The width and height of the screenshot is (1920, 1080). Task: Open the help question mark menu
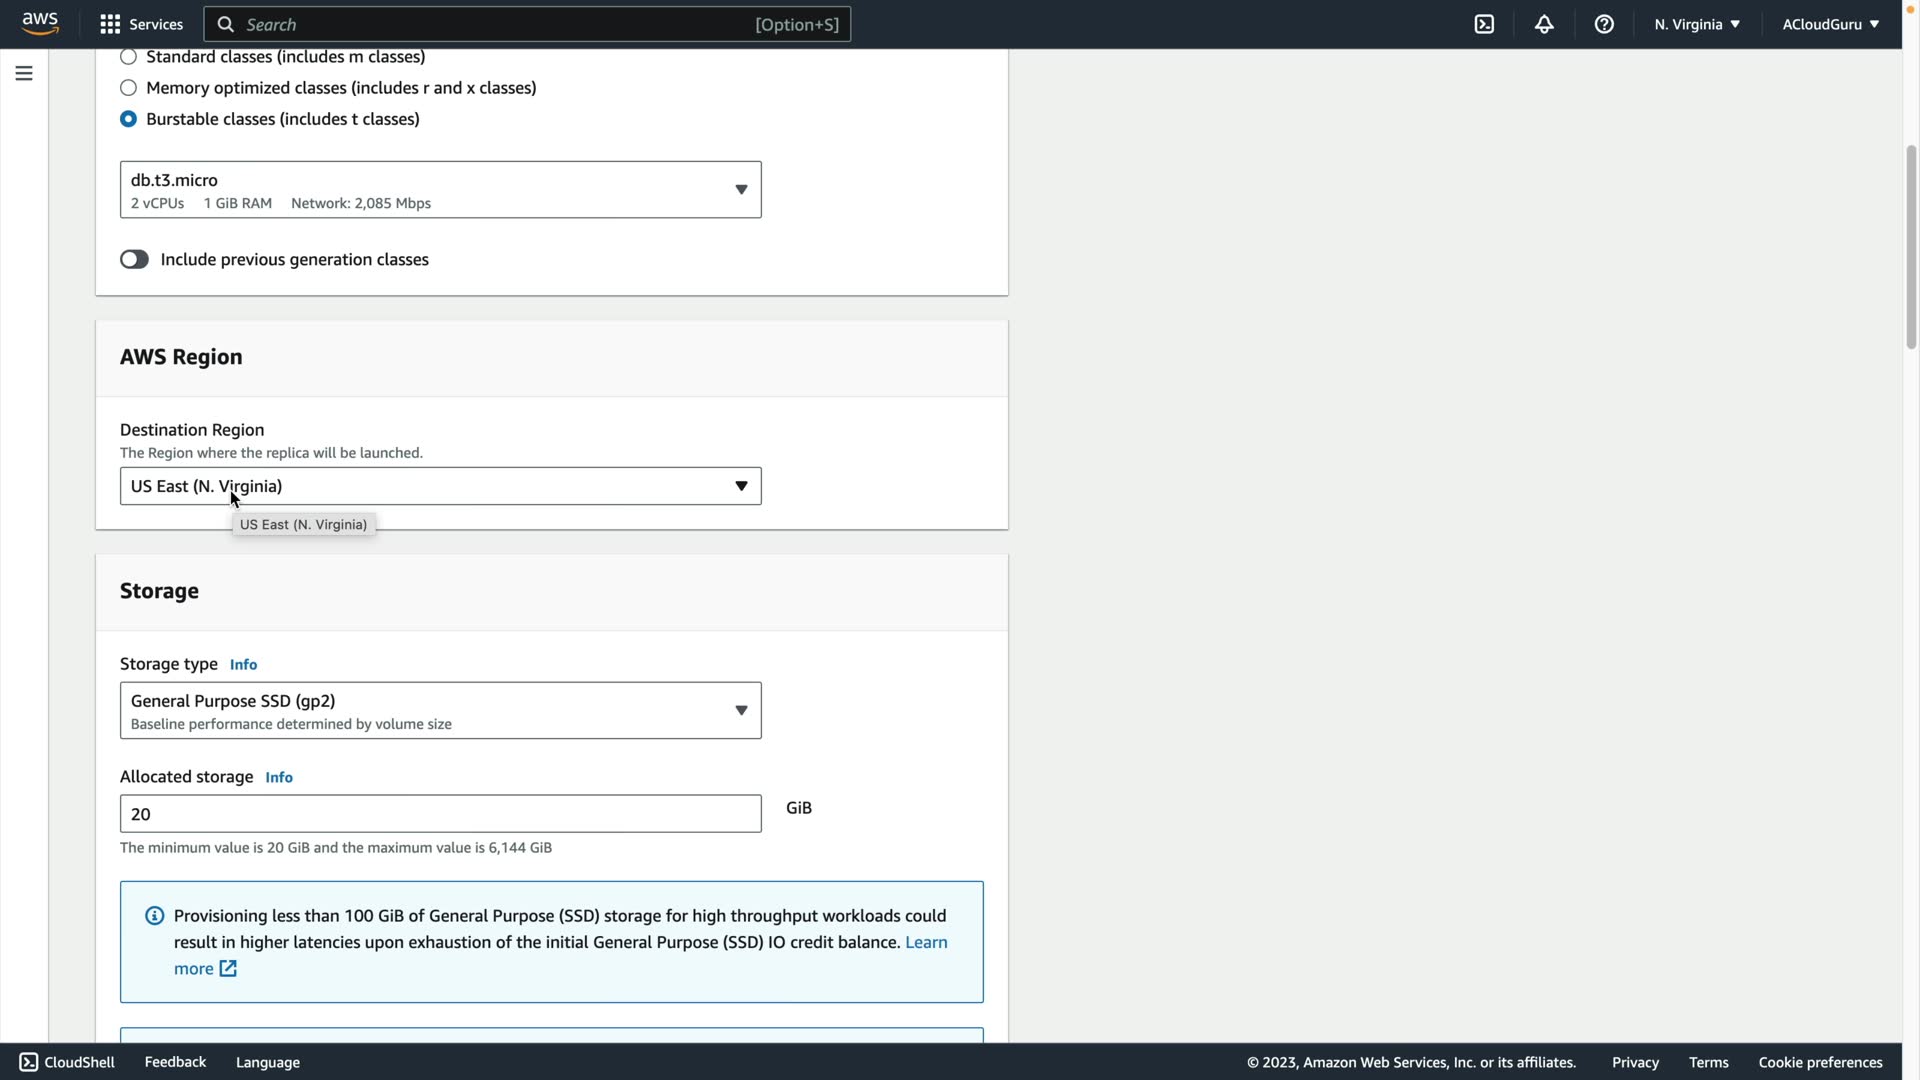pos(1604,24)
